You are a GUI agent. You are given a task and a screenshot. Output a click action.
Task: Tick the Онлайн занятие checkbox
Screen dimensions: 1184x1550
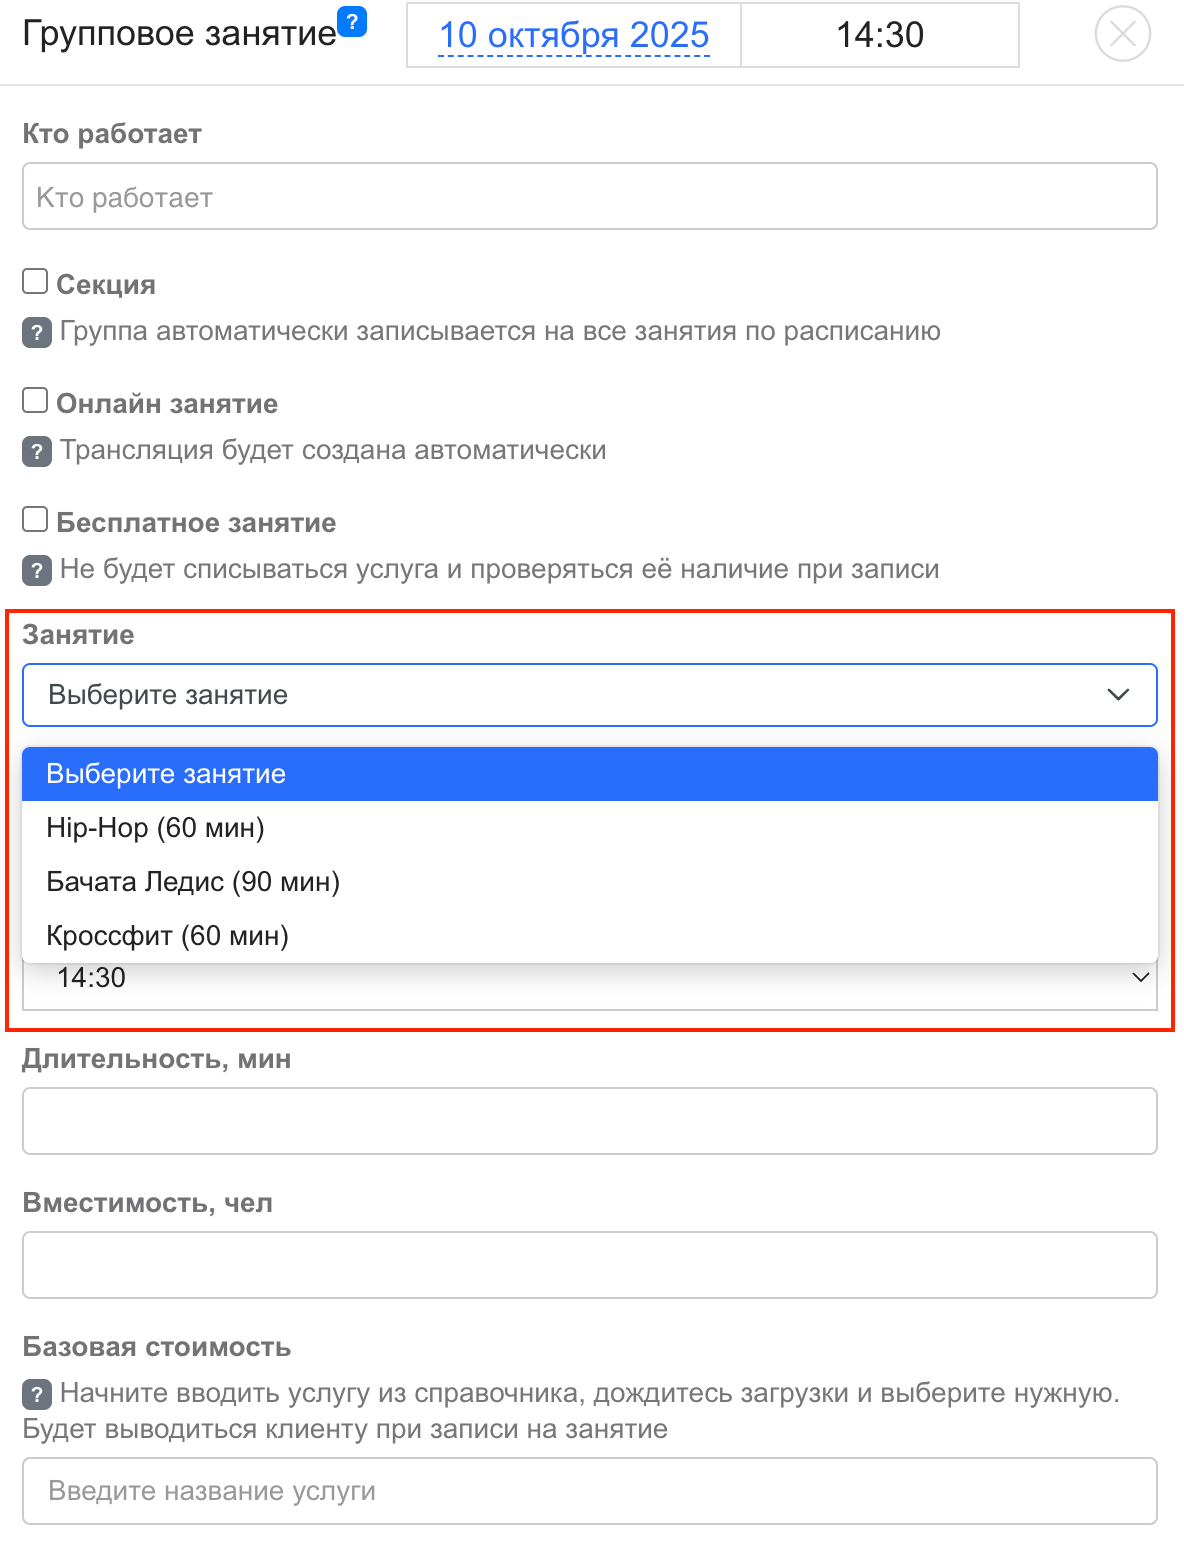(x=35, y=401)
